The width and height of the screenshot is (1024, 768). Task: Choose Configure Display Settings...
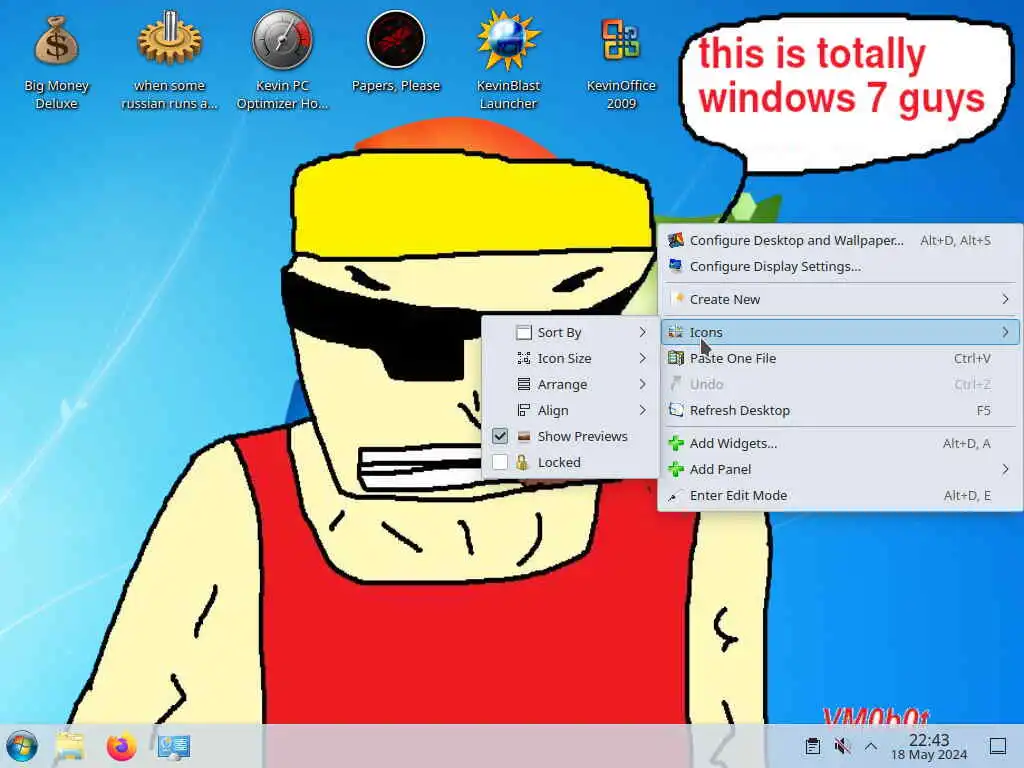pos(840,266)
